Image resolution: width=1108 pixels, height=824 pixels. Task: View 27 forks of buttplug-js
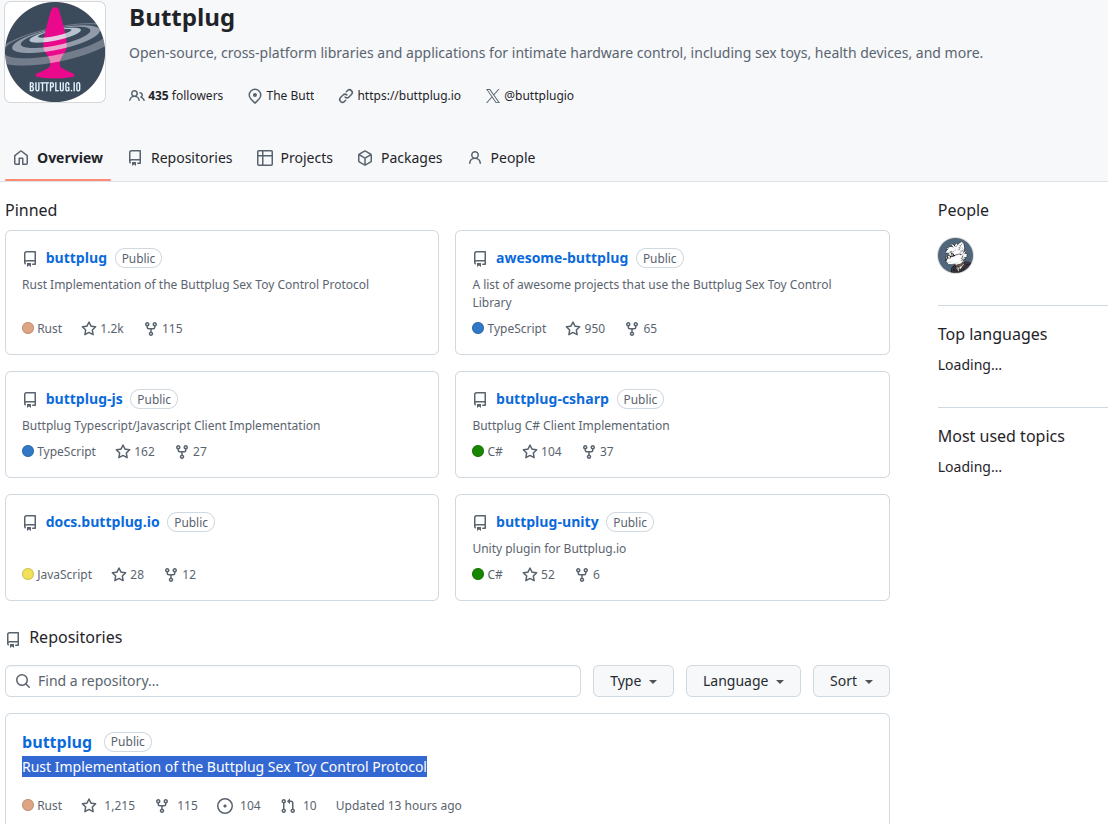191,452
